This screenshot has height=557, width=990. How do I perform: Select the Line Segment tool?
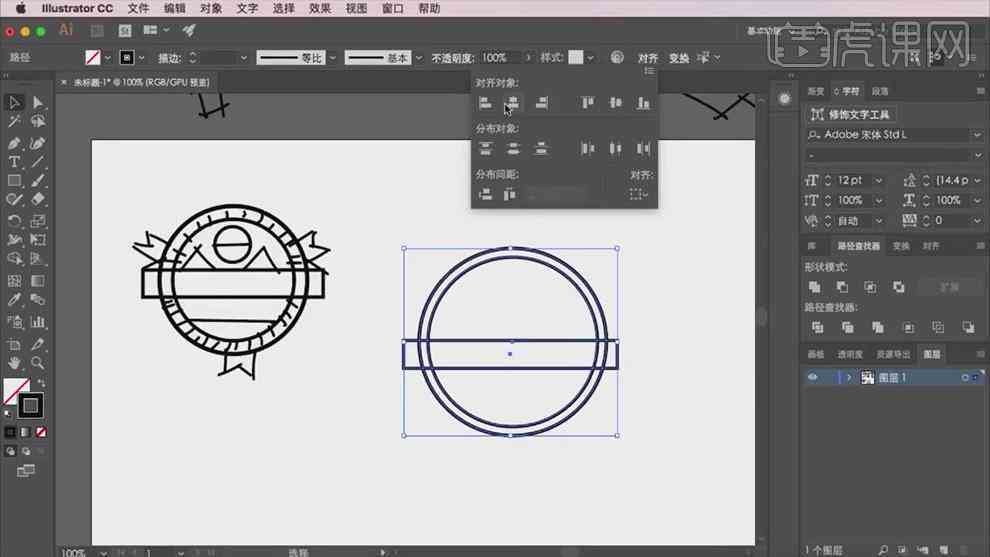pos(38,162)
